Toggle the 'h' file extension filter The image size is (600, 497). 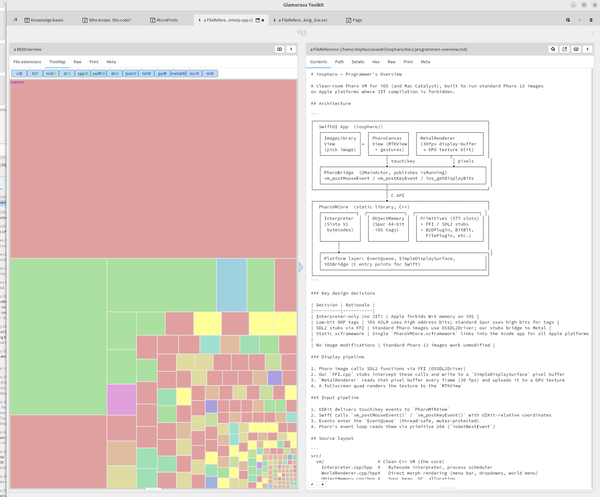[35, 73]
